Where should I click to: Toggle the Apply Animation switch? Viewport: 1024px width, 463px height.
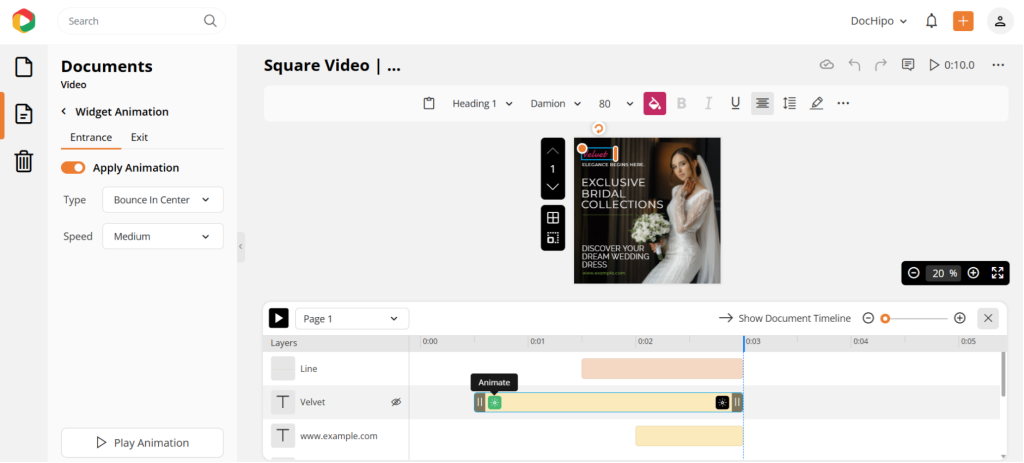[73, 168]
